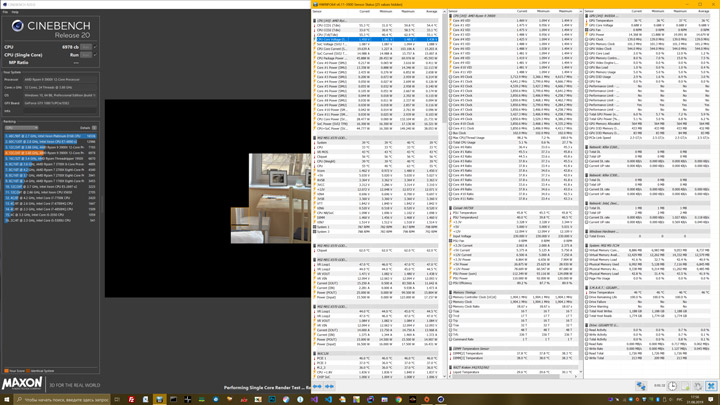Screen dimensions: 720x405
Task: Click the NVIDIA icon in system tray
Action: (651, 399)
